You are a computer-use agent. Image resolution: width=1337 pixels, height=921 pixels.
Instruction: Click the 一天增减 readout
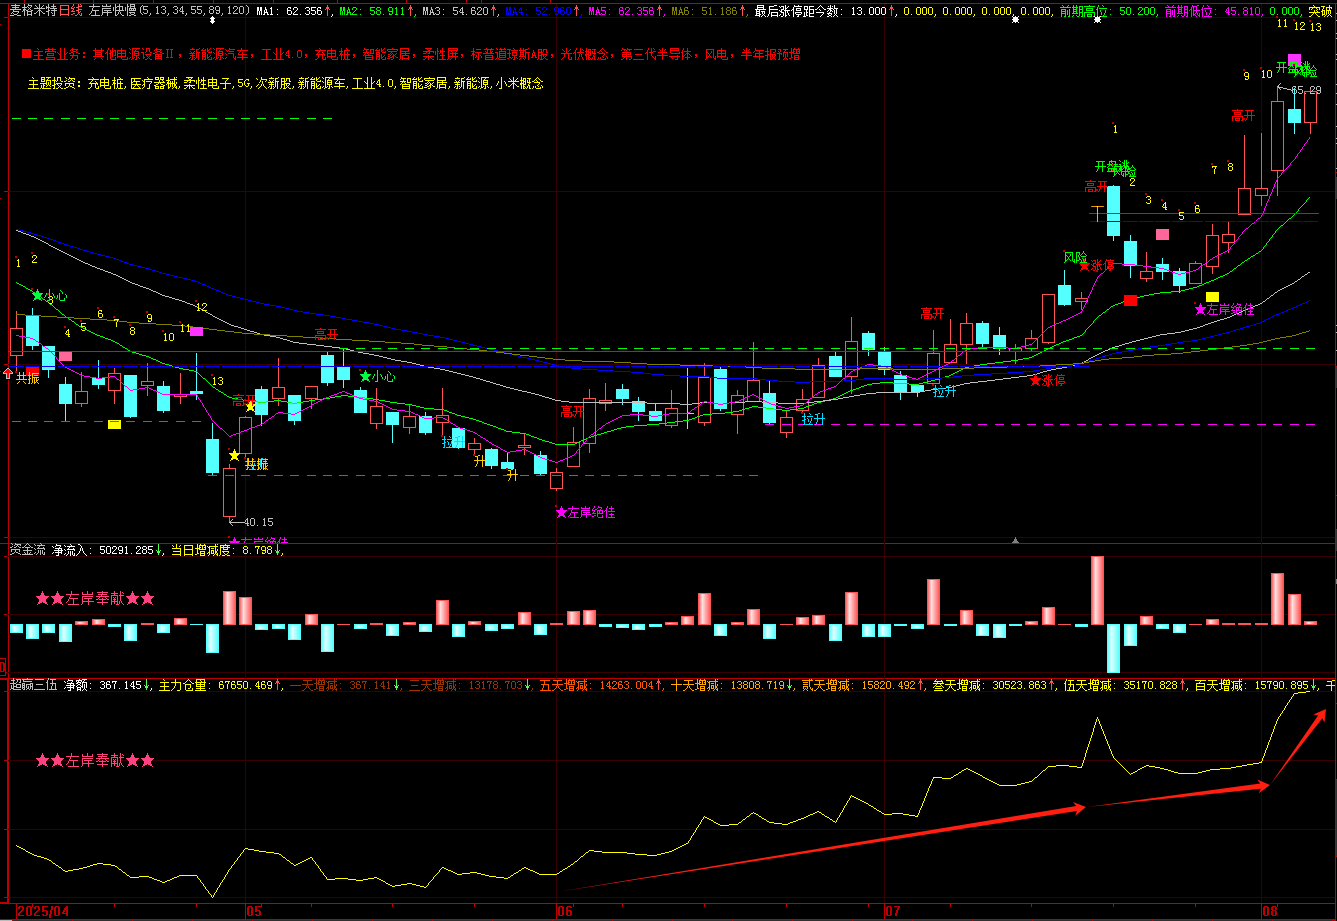pos(345,686)
